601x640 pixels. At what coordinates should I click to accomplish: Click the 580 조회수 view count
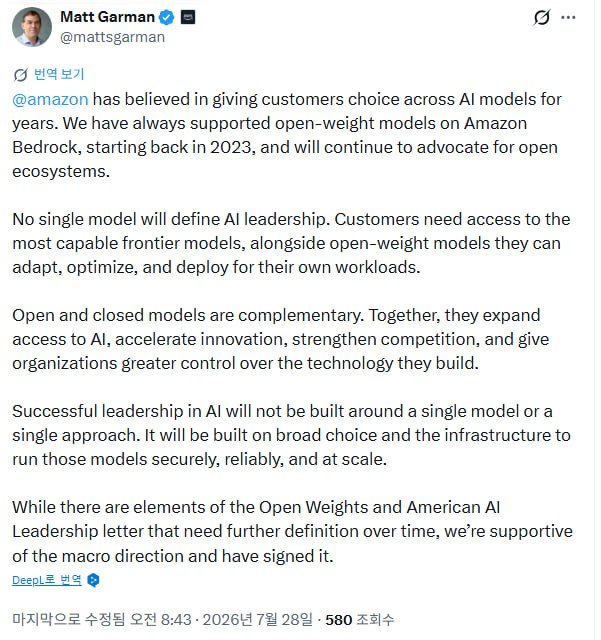pyautogui.click(x=359, y=620)
